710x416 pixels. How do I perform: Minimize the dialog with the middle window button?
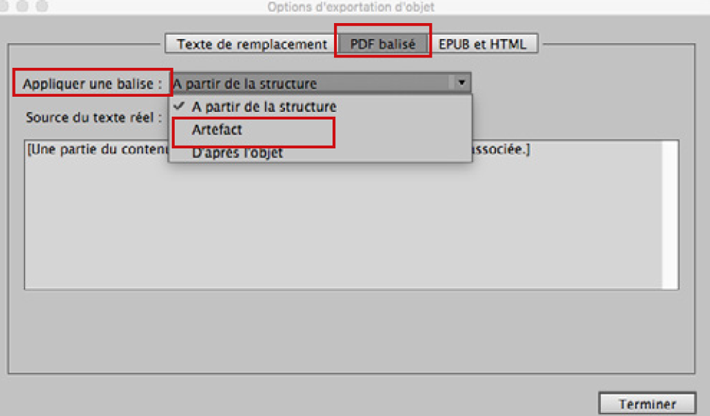click(x=22, y=6)
